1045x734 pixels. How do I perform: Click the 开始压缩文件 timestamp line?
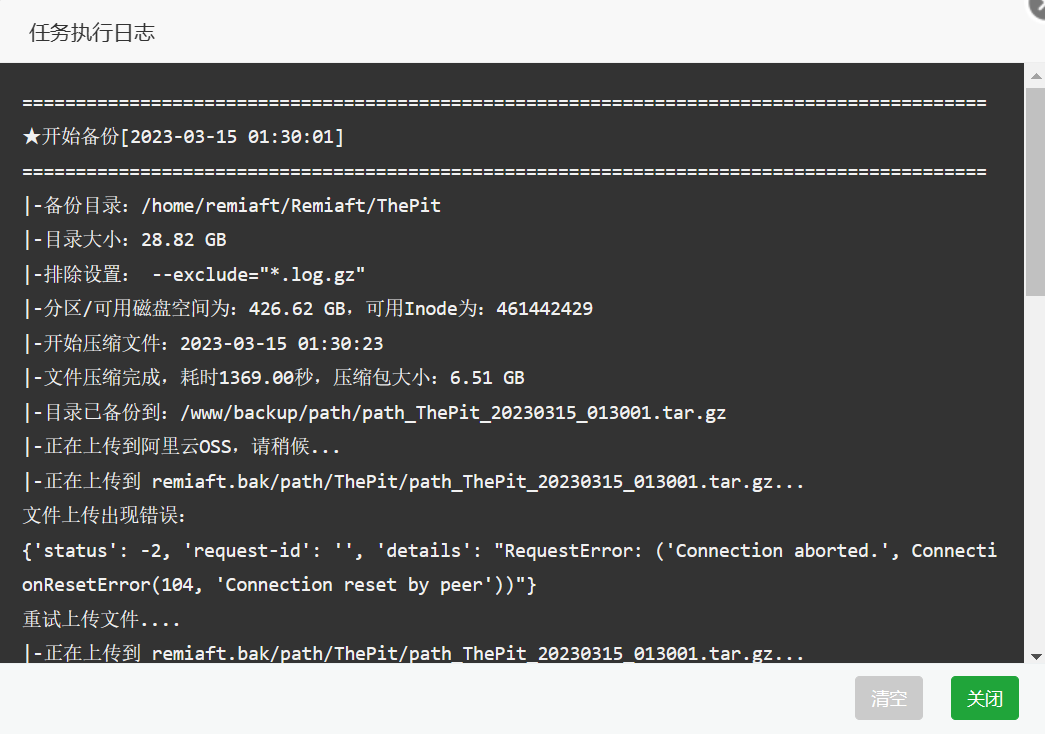coord(203,343)
